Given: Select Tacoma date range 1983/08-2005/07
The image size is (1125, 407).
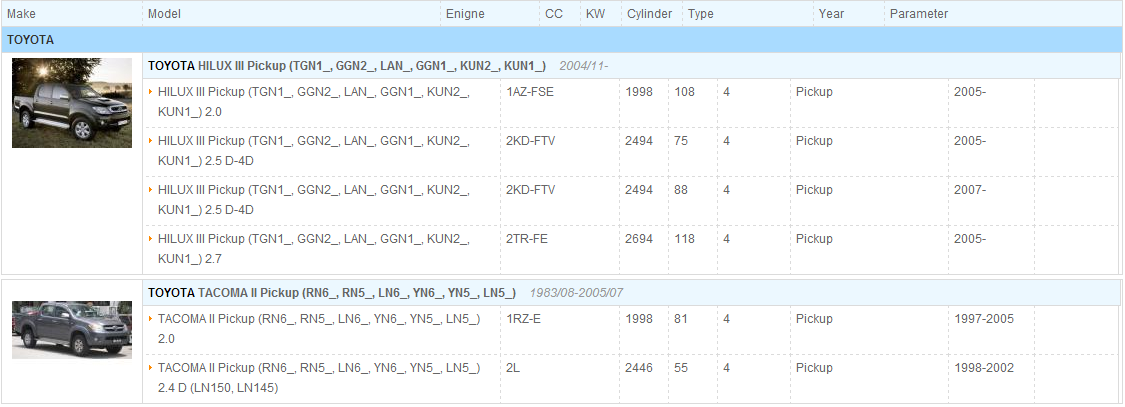Looking at the screenshot, I should 576,293.
